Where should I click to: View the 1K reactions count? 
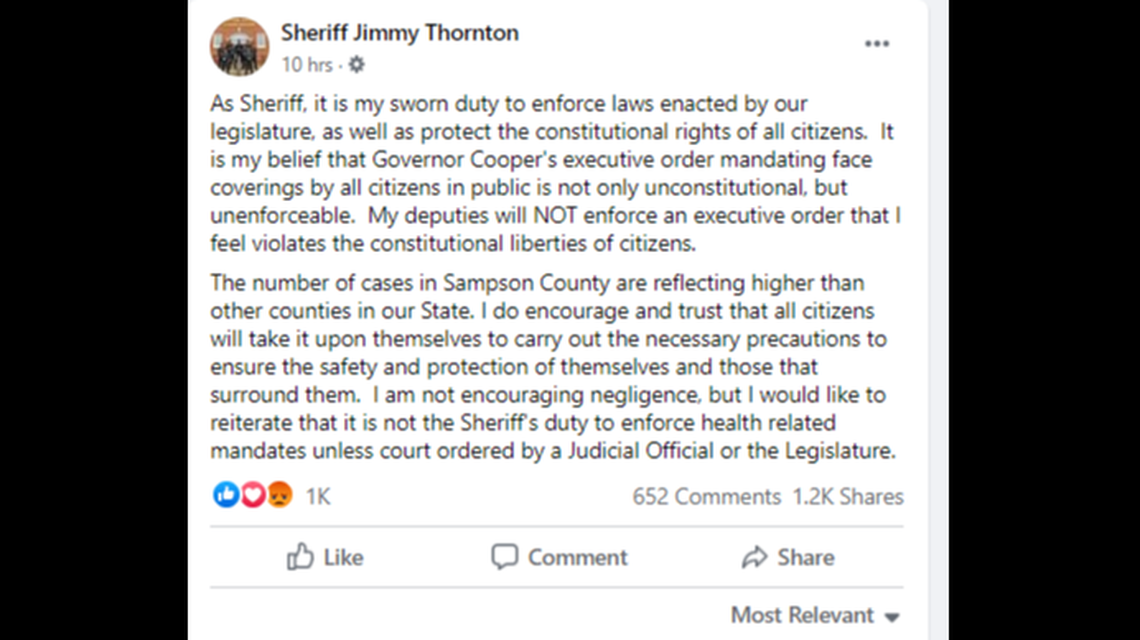[x=318, y=496]
